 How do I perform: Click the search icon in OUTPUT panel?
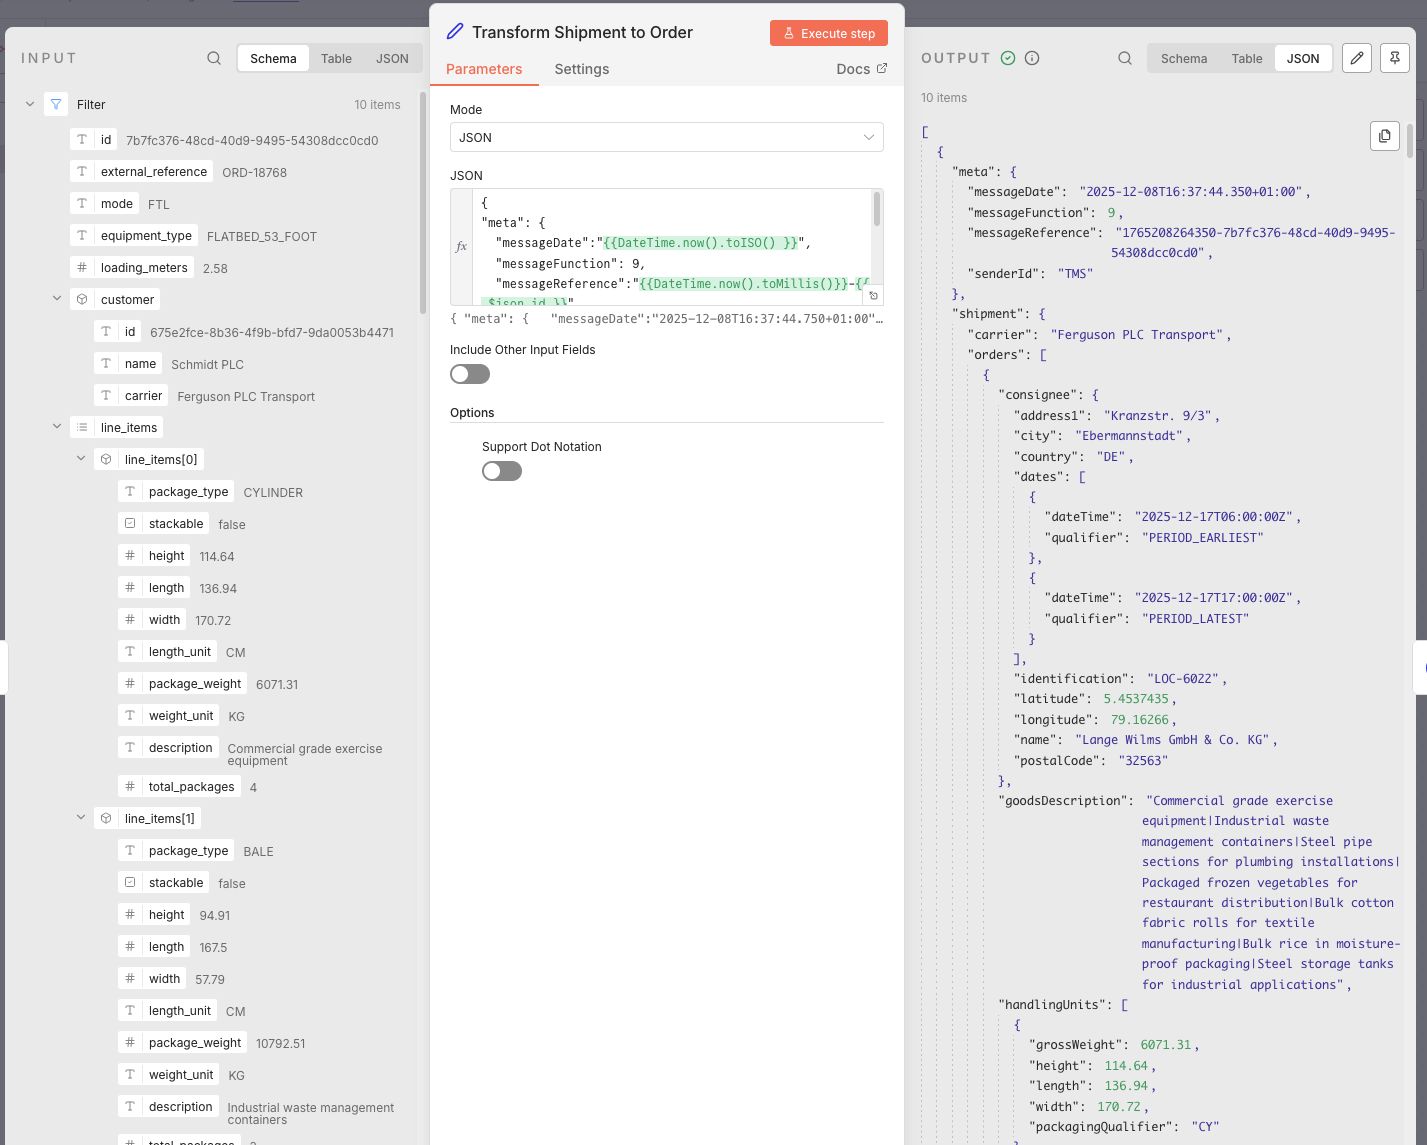pyautogui.click(x=1125, y=58)
